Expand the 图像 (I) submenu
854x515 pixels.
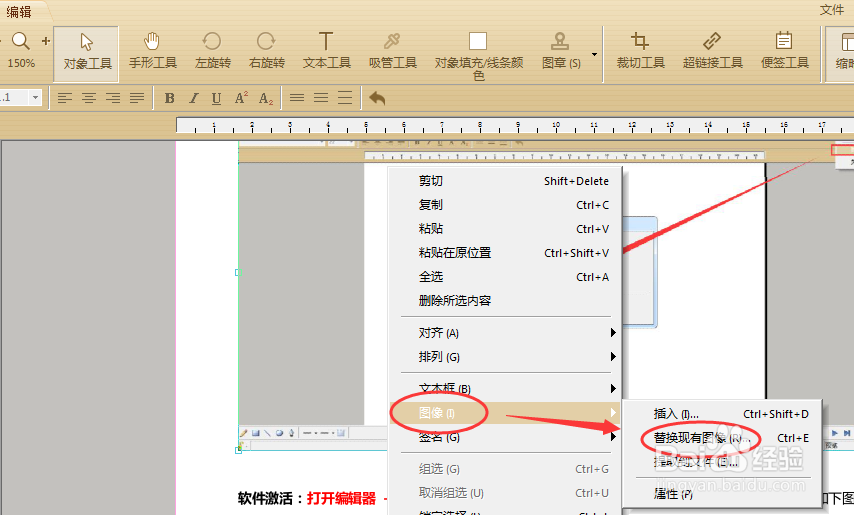pyautogui.click(x=505, y=413)
